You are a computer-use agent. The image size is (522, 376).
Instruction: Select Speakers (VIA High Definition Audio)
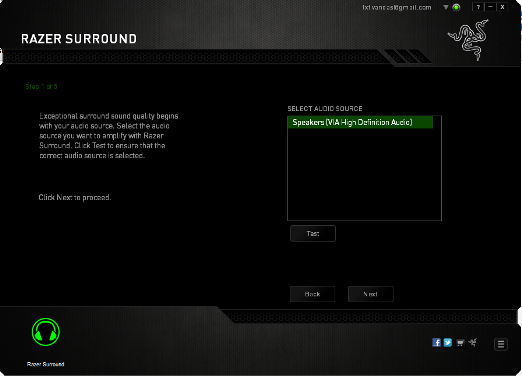tap(360, 122)
